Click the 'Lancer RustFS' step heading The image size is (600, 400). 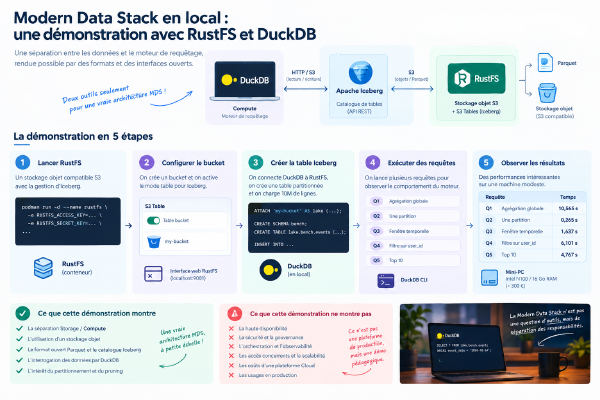click(60, 163)
